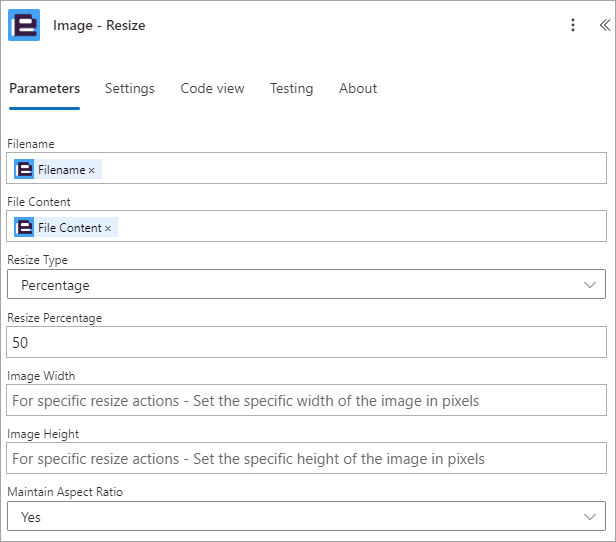Click the Filename token's Encodian icon
Image resolution: width=616 pixels, height=542 pixels.
24,169
